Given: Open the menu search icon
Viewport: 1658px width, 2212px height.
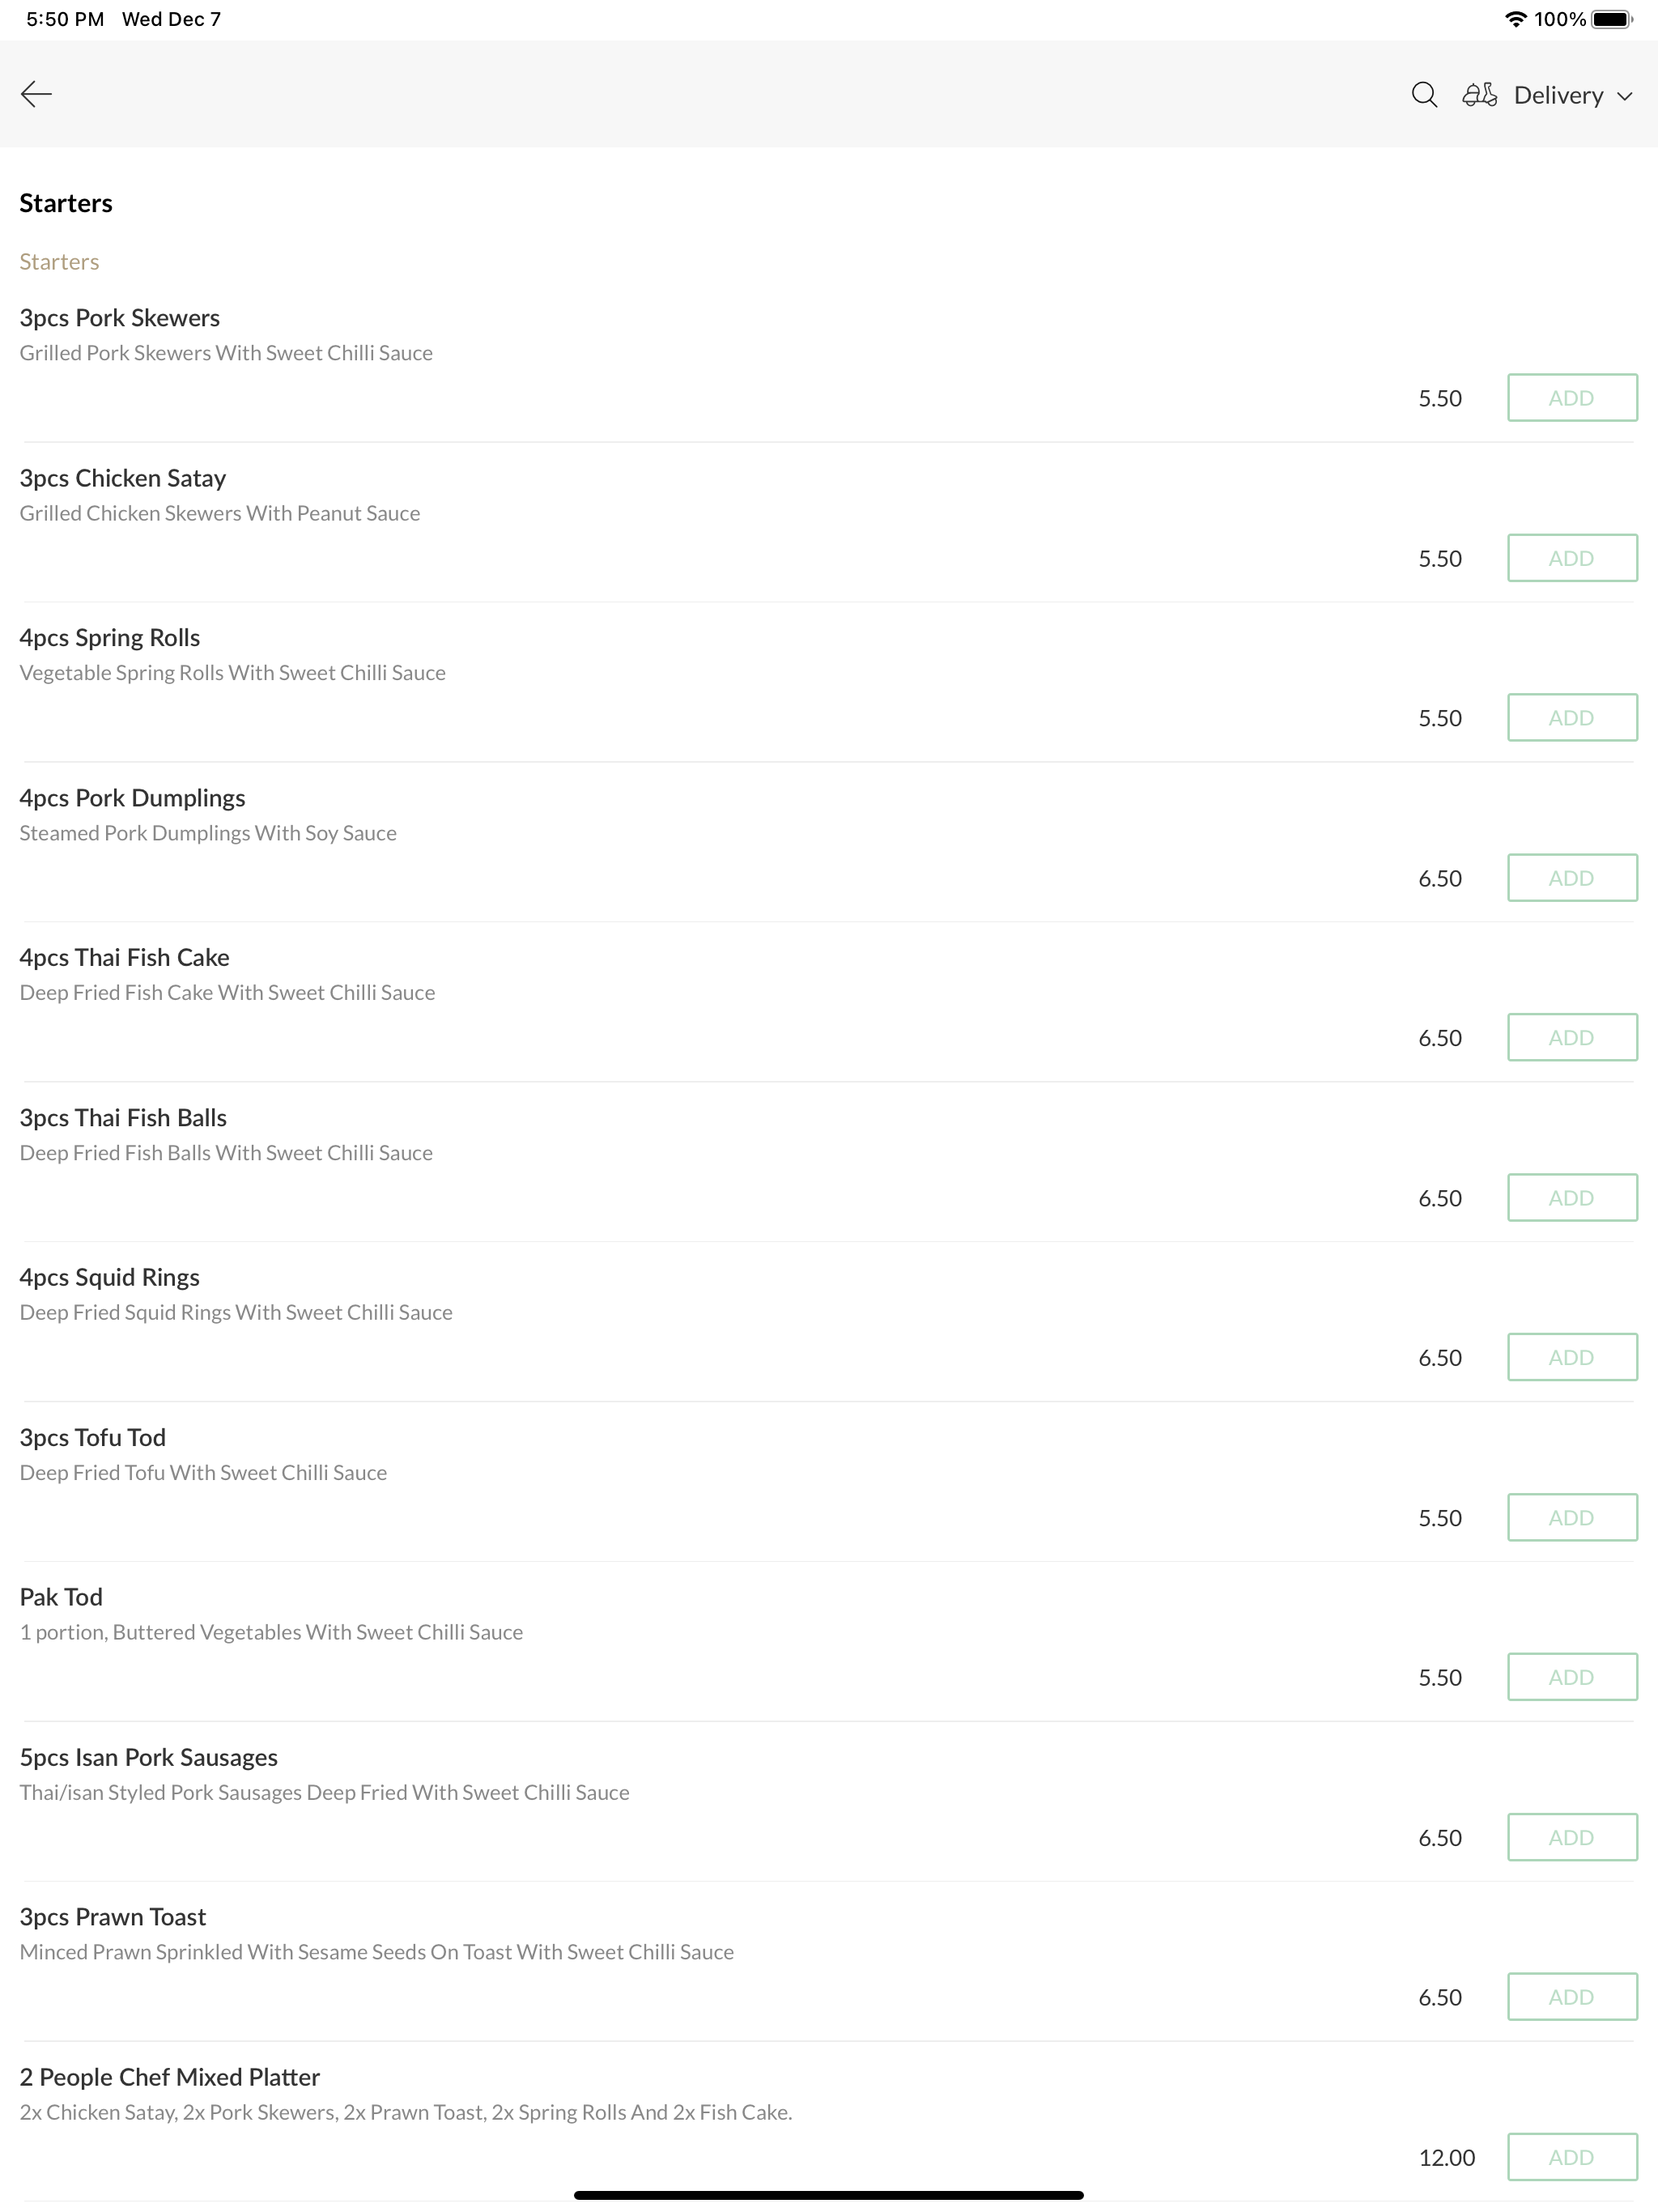Looking at the screenshot, I should pos(1424,95).
